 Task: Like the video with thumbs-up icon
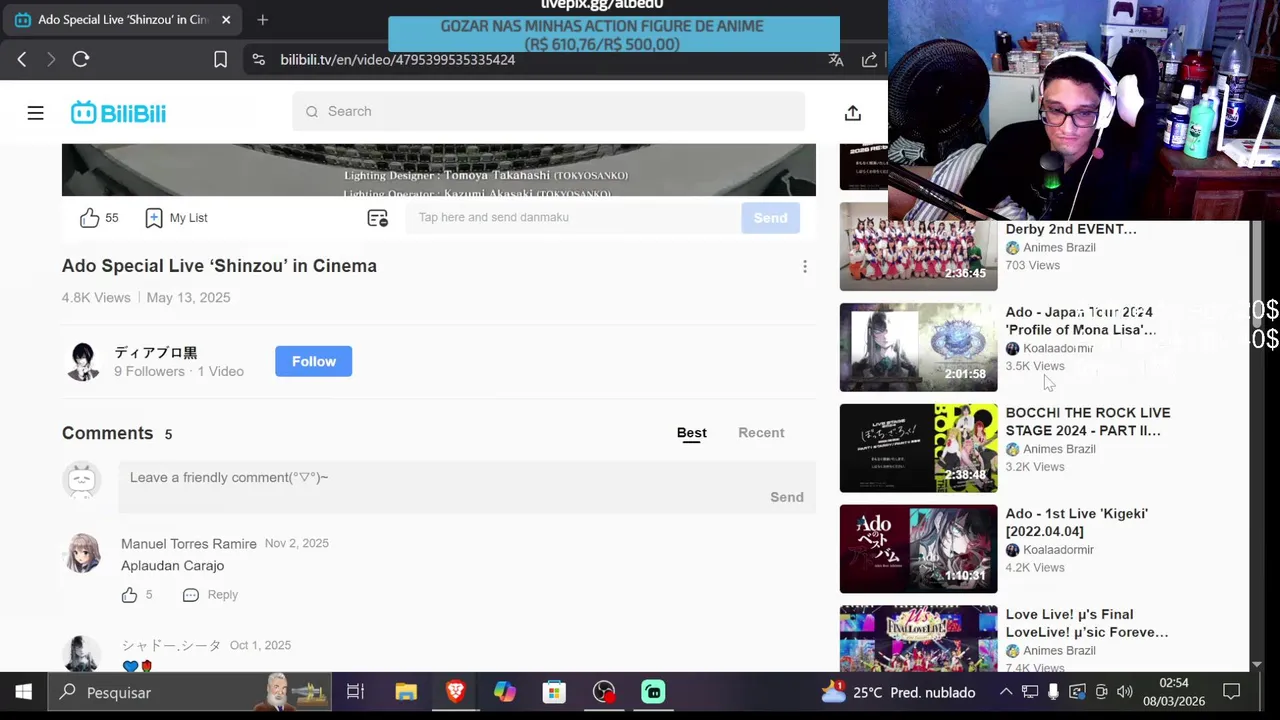click(x=90, y=218)
